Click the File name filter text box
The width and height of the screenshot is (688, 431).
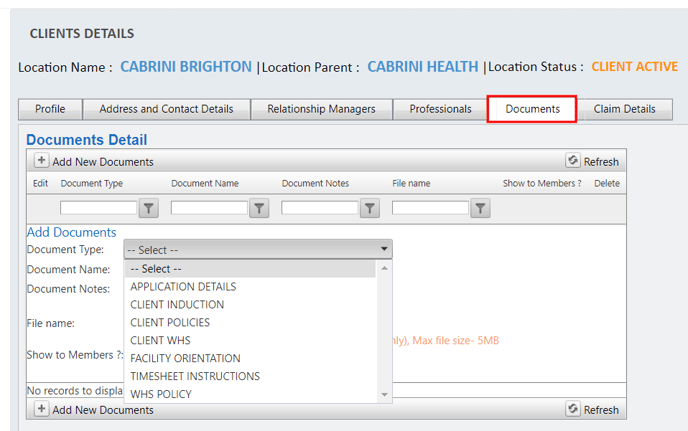click(430, 208)
